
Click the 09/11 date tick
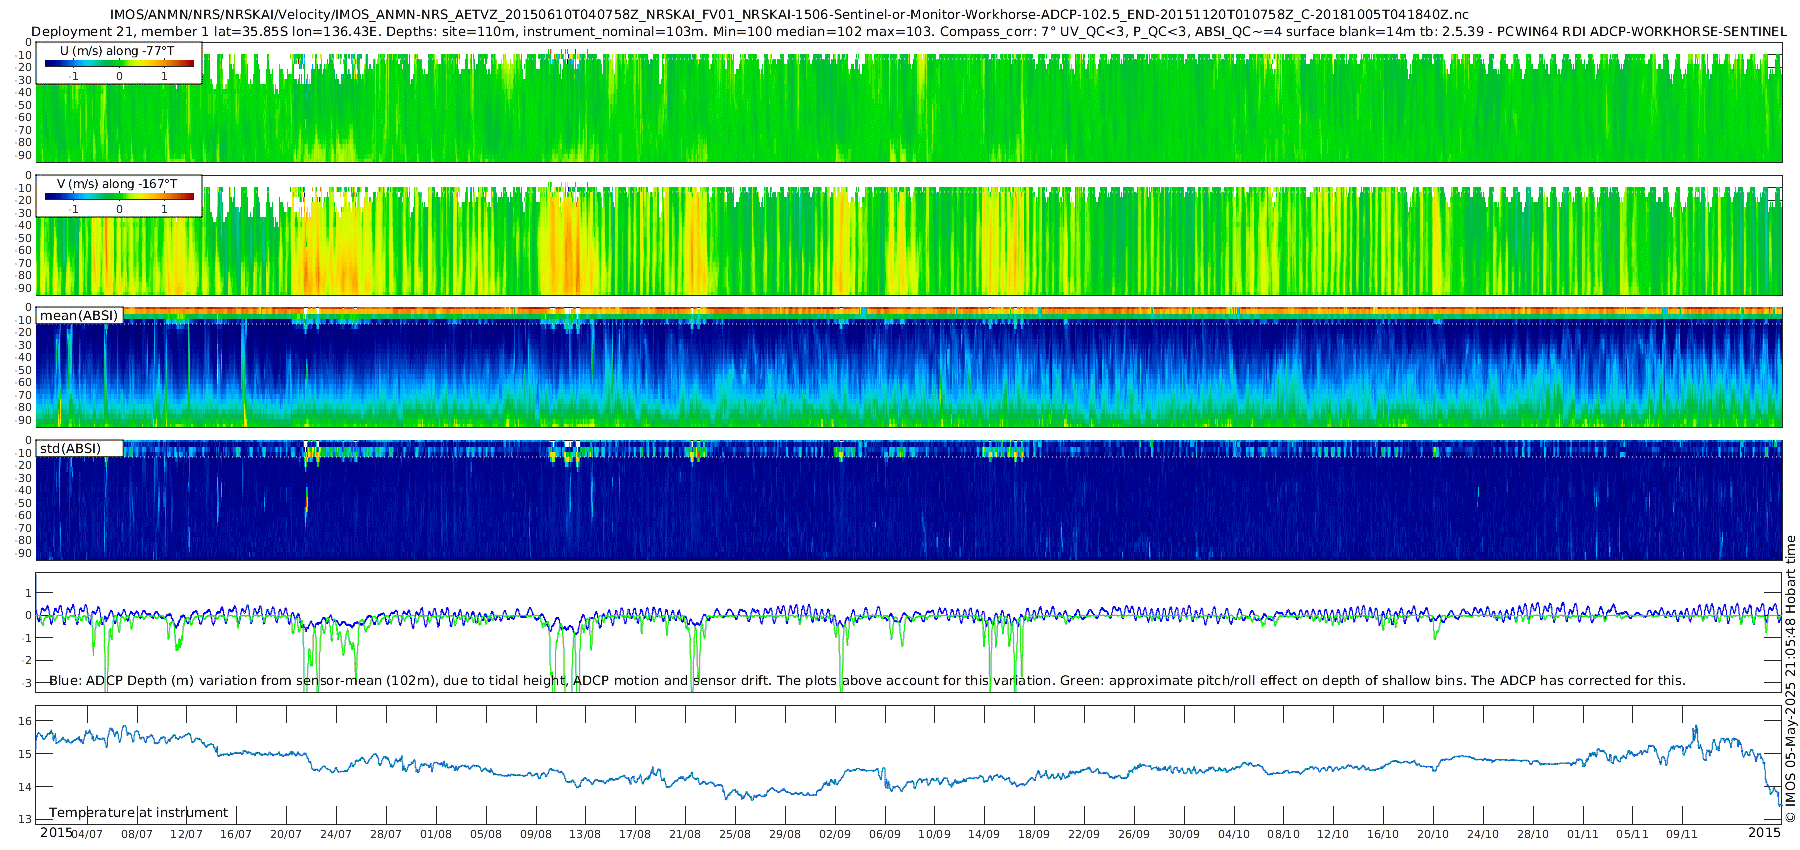pos(1682,834)
